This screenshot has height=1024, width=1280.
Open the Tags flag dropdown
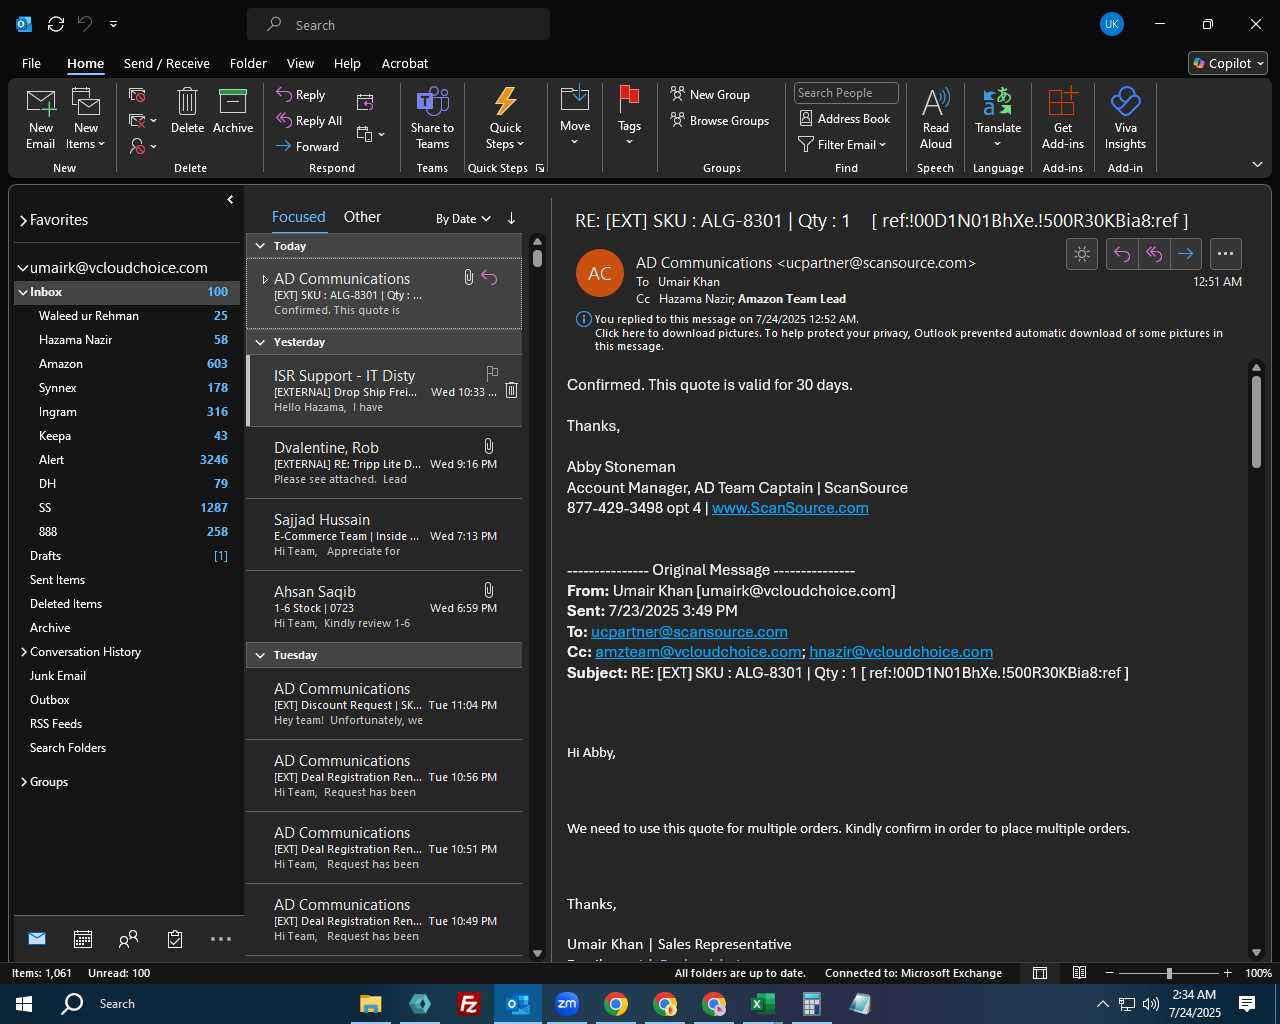[x=629, y=116]
